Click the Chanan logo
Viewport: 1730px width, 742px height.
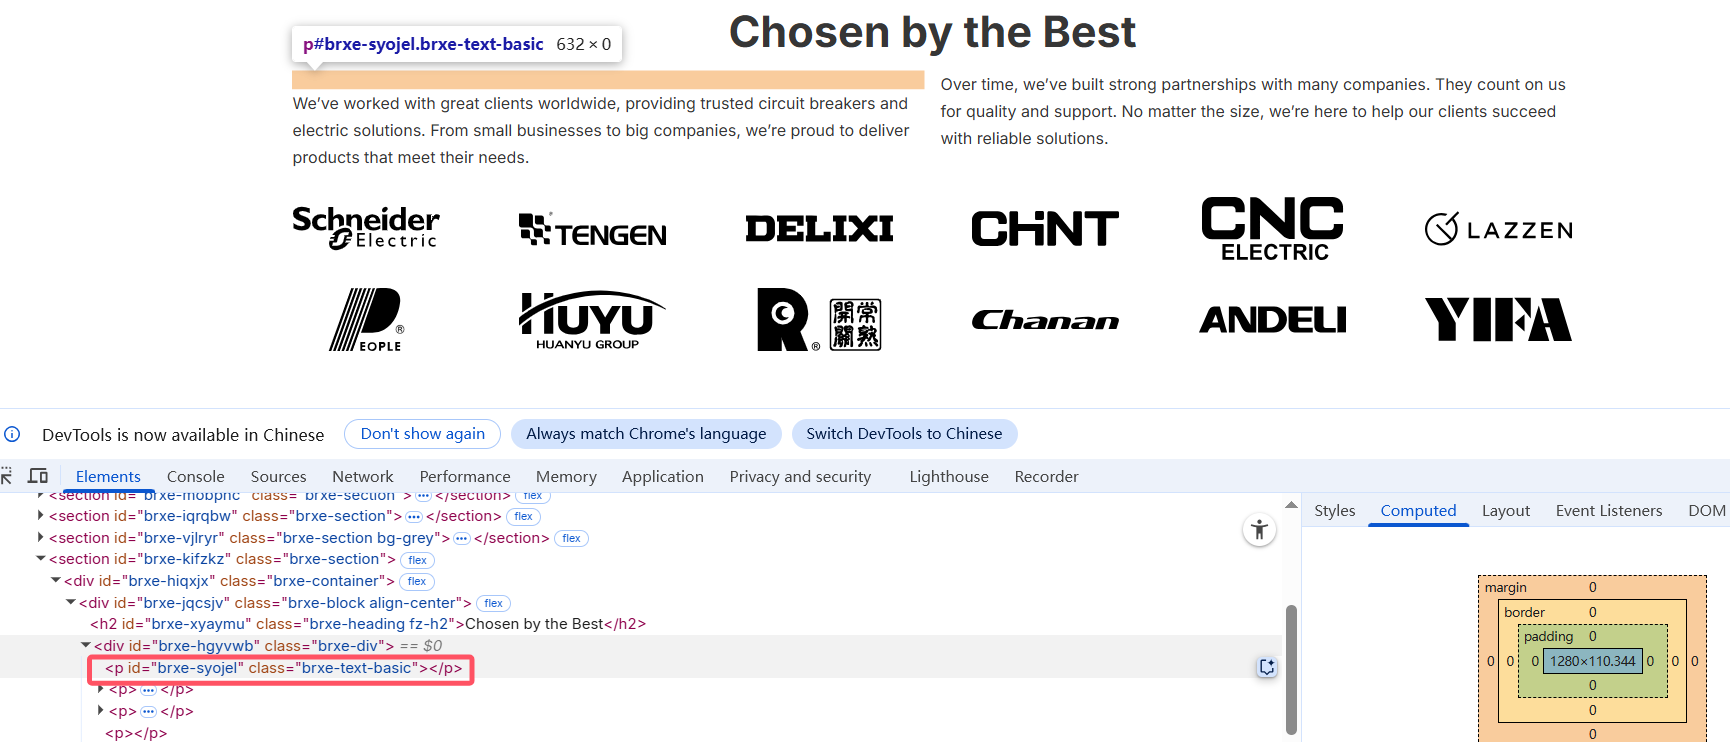[1045, 320]
